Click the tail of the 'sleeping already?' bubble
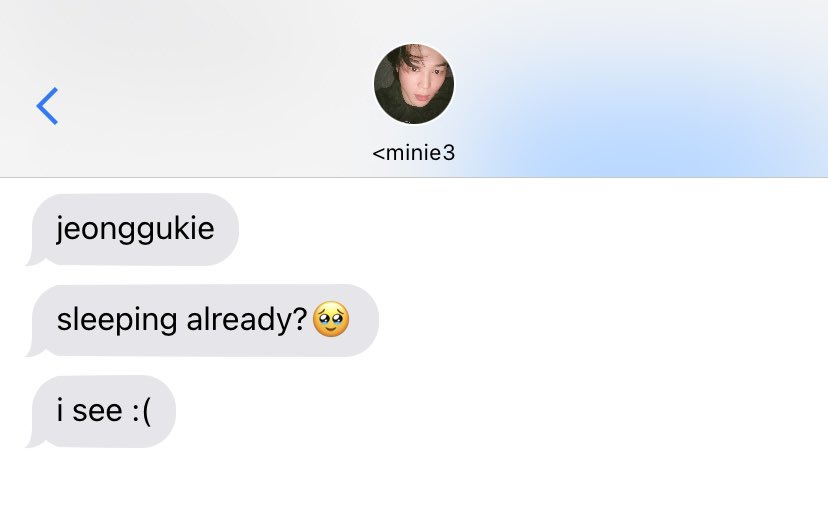828x524 pixels. click(34, 350)
